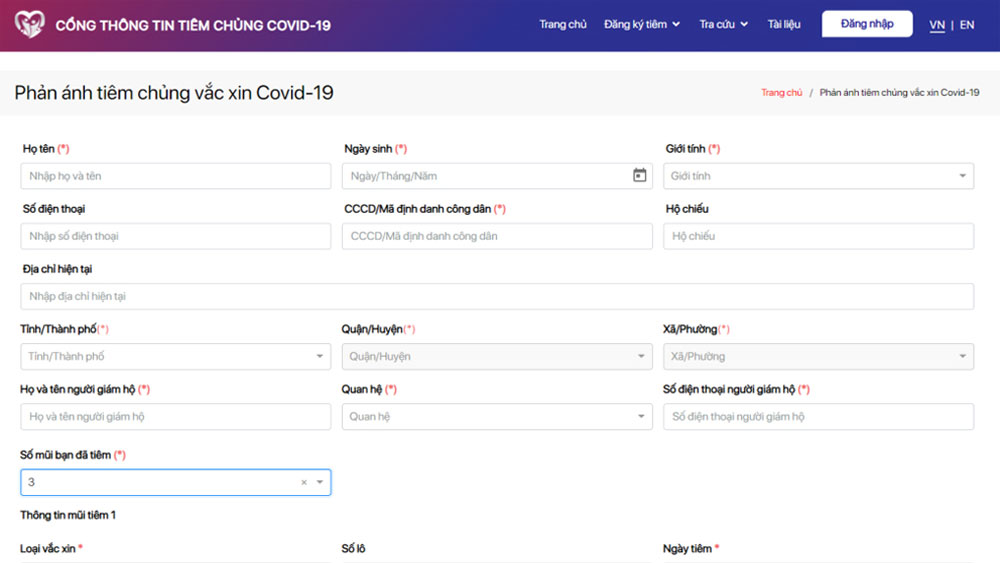Viewport: 1000px width, 563px height.
Task: Click the Địa chỉ hiện tại field
Action: tap(496, 296)
